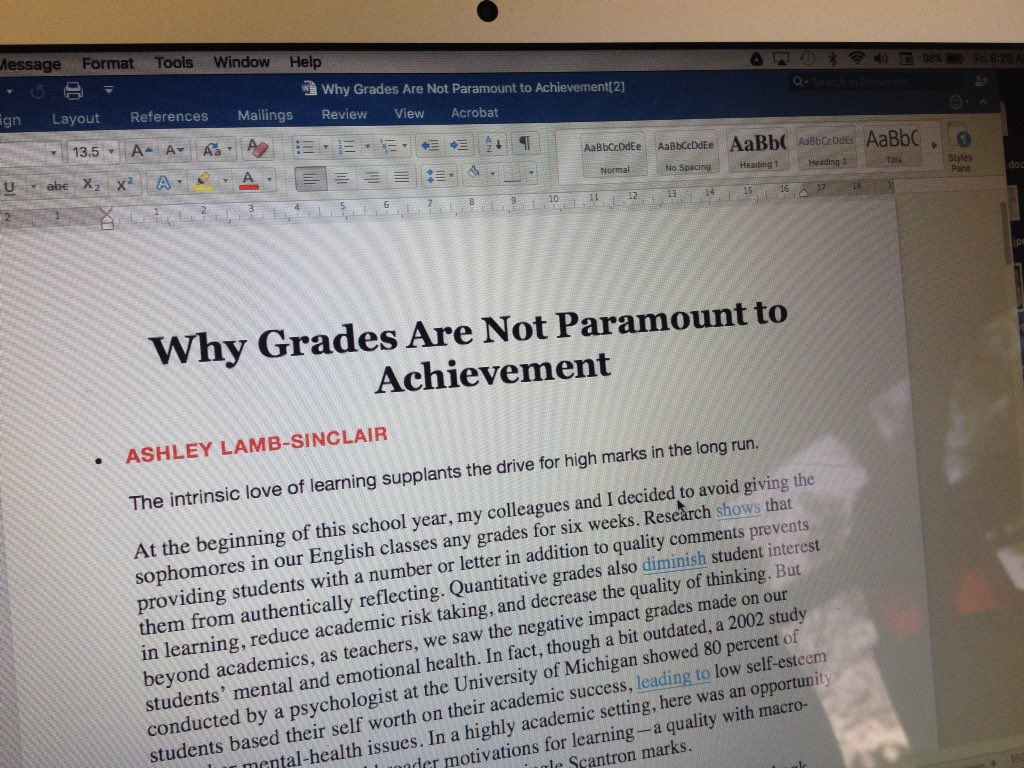
Task: Click the Print icon in quick access toolbar
Action: pyautogui.click(x=73, y=90)
